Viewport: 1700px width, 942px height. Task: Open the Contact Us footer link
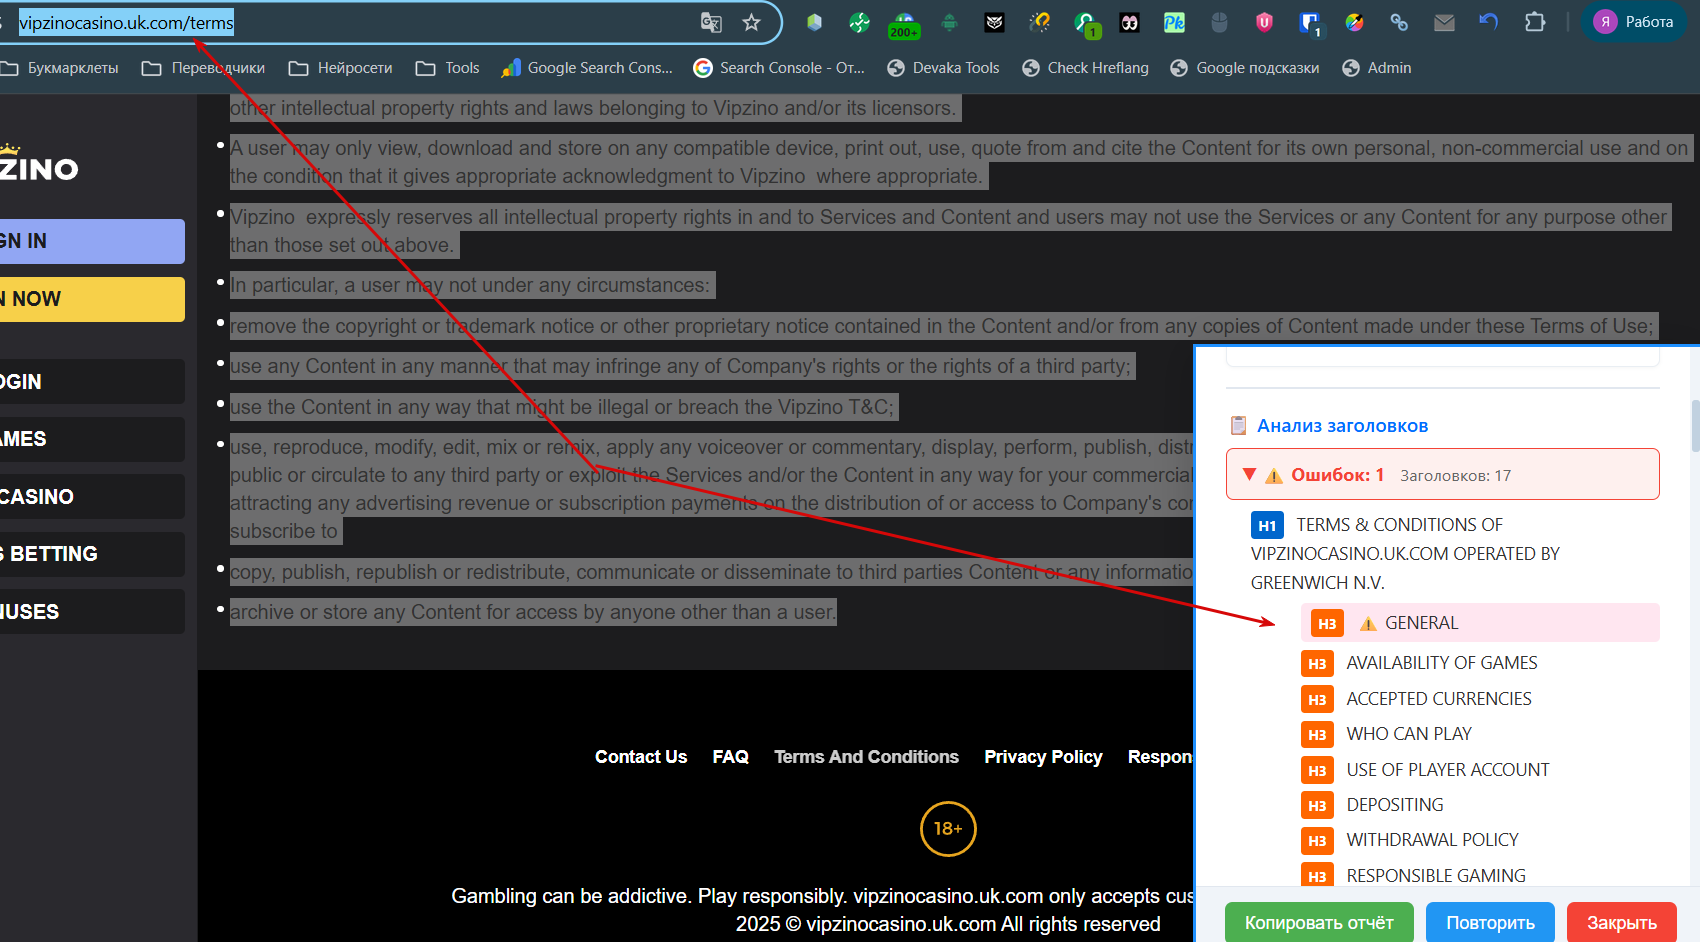(x=641, y=757)
